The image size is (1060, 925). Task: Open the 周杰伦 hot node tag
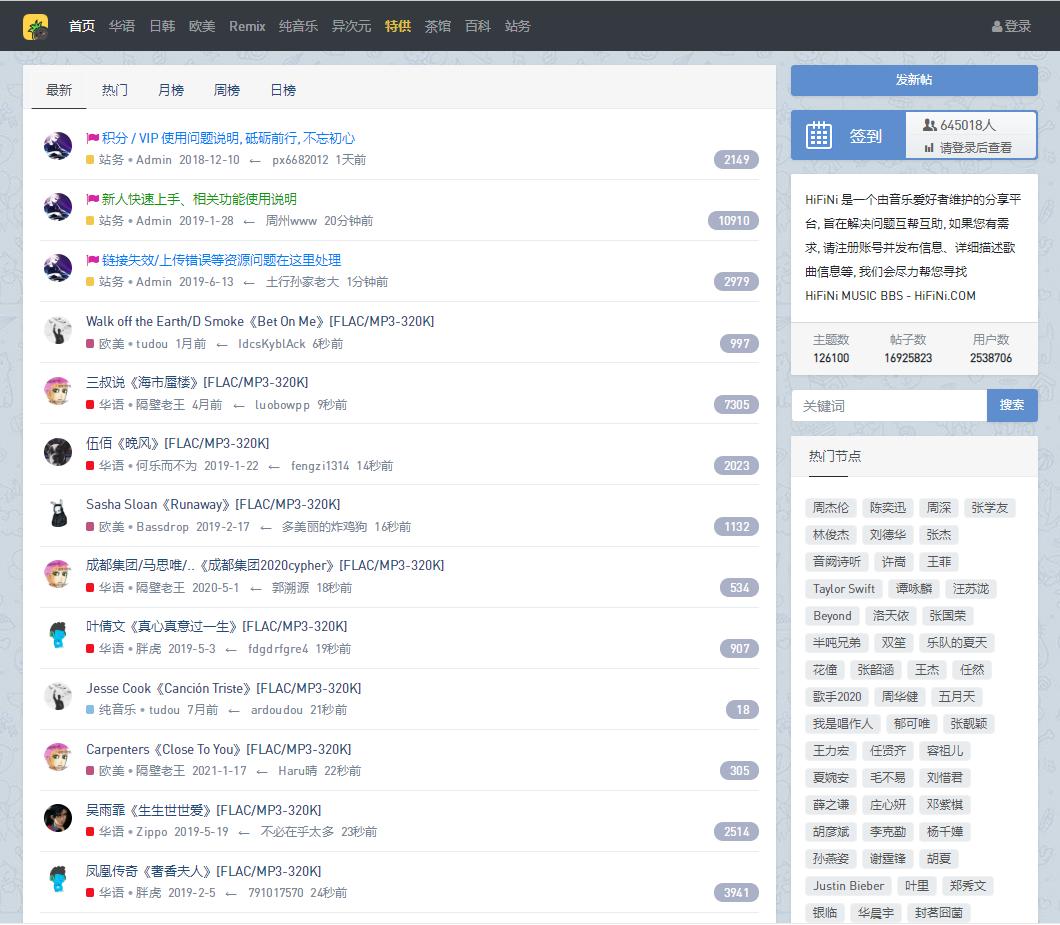(x=831, y=508)
